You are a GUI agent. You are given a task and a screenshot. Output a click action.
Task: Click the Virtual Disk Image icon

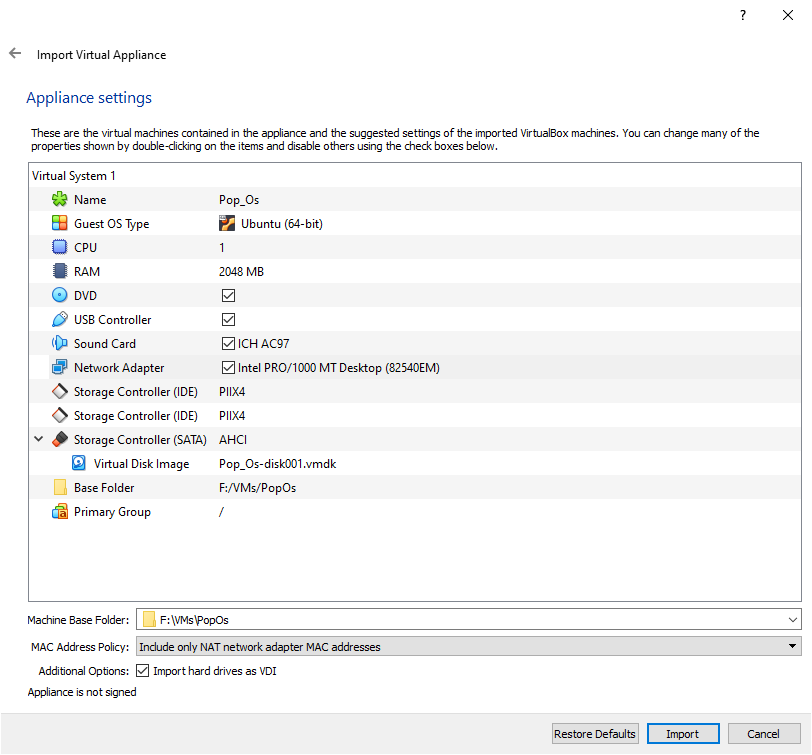click(79, 463)
